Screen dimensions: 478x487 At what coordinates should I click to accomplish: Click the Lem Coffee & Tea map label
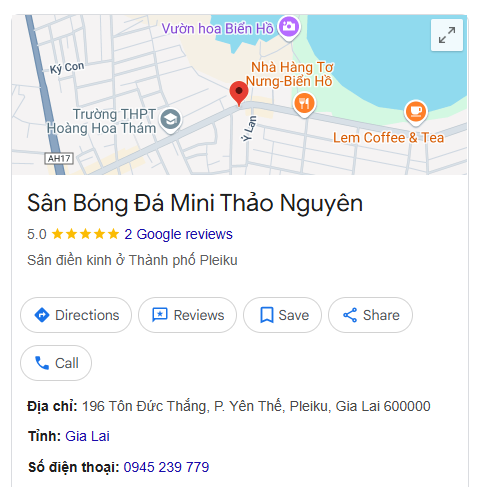389,138
